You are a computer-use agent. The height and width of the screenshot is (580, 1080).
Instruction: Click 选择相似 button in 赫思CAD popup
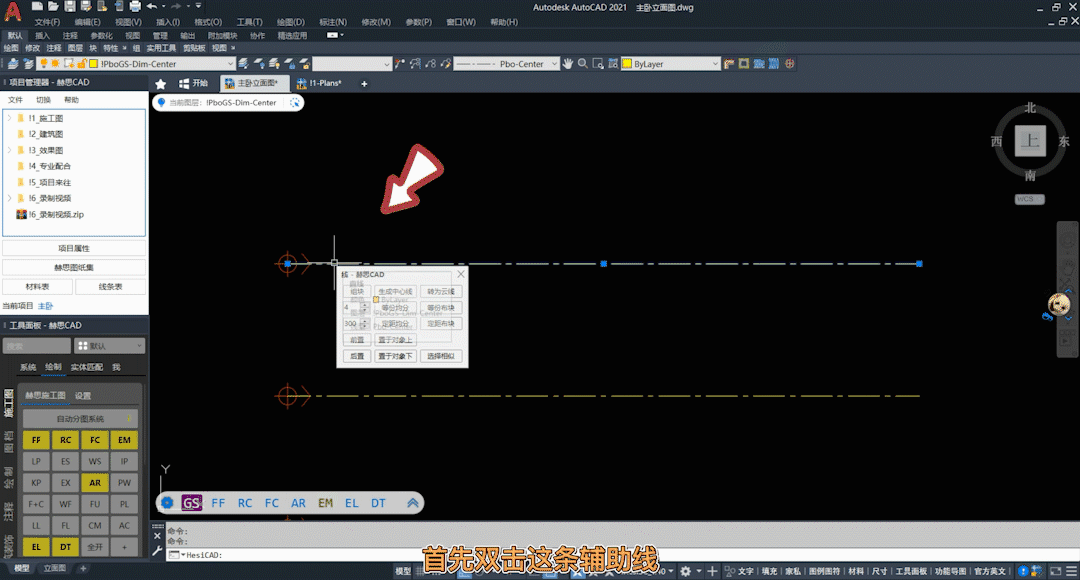click(440, 356)
